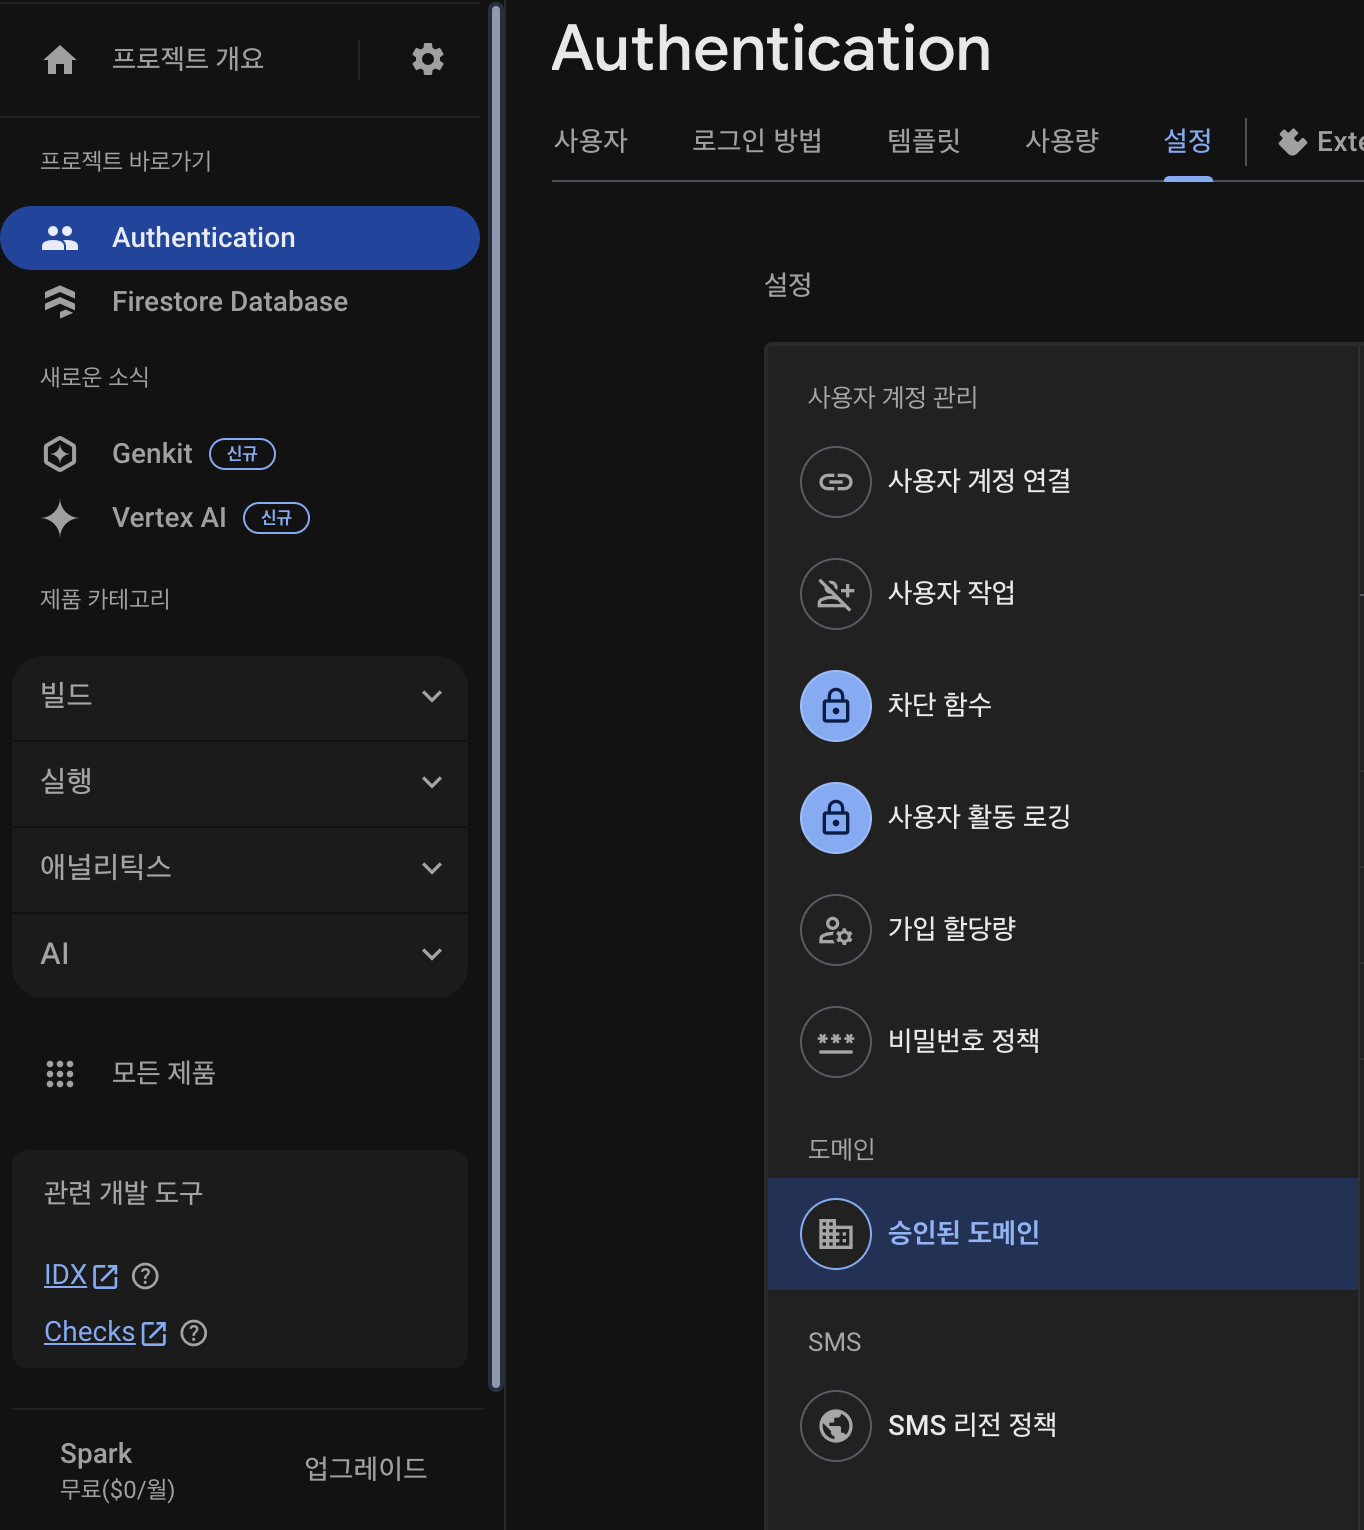Click the Vertex AI 신규 badge

(x=277, y=518)
